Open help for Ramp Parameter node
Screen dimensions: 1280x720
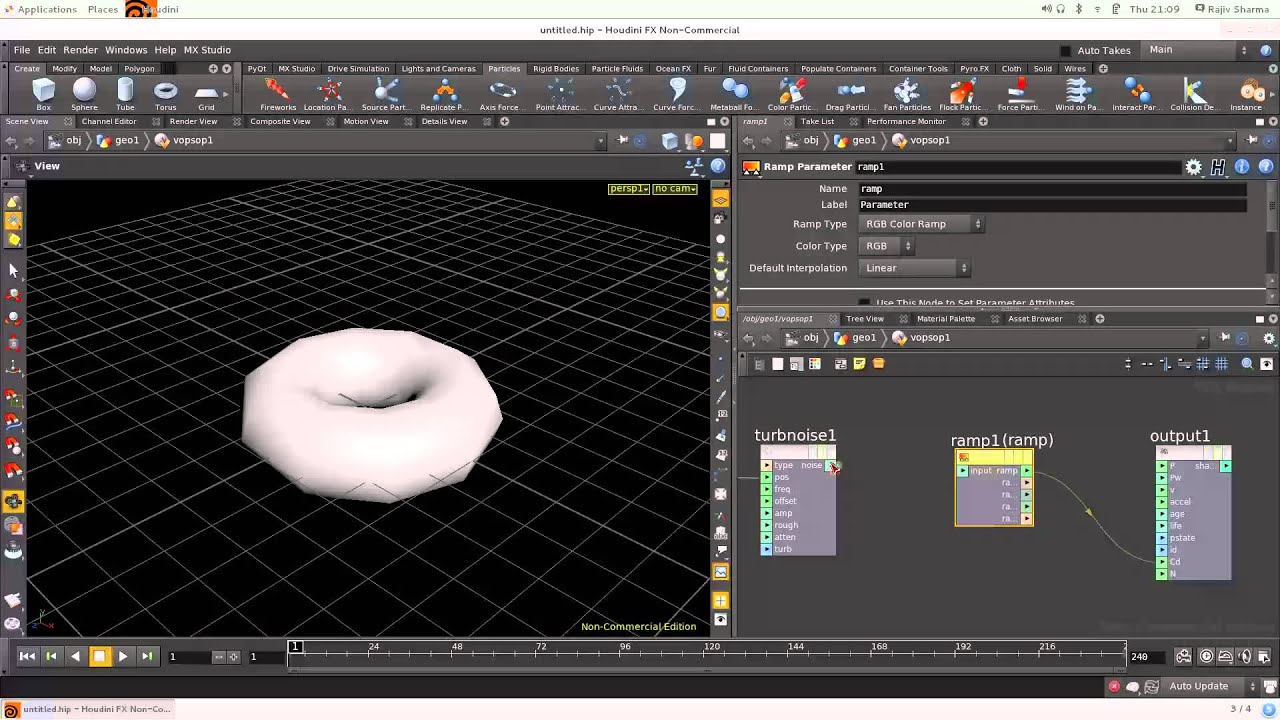[1266, 167]
